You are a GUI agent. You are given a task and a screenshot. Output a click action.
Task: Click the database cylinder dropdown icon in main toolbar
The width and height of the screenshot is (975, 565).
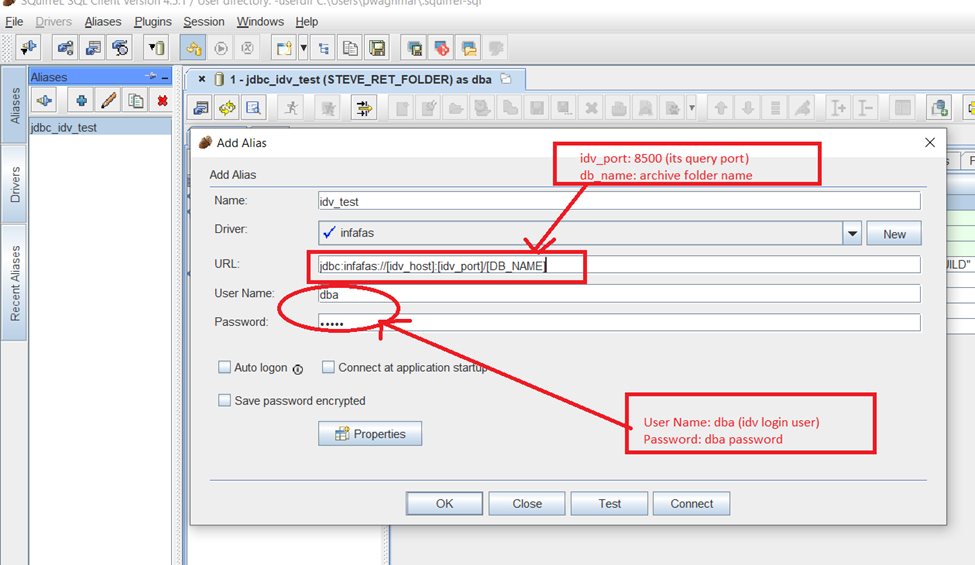point(156,48)
